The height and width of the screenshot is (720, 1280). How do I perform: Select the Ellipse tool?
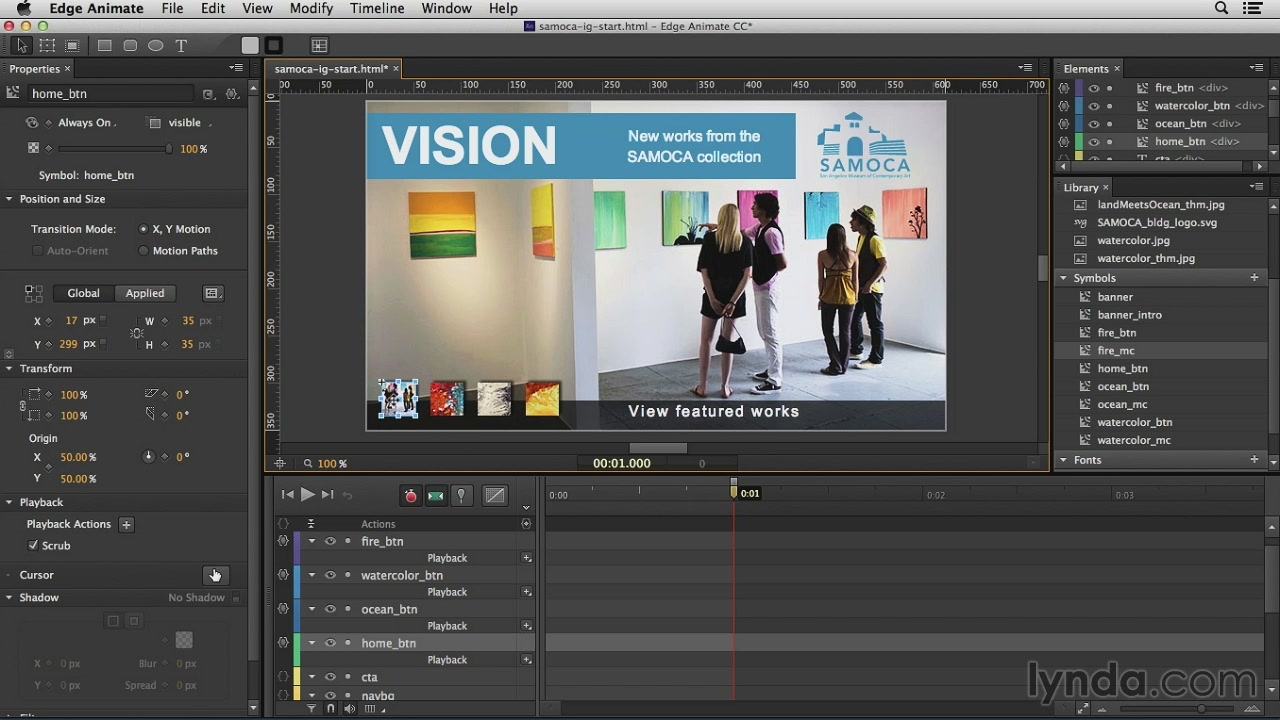(155, 45)
